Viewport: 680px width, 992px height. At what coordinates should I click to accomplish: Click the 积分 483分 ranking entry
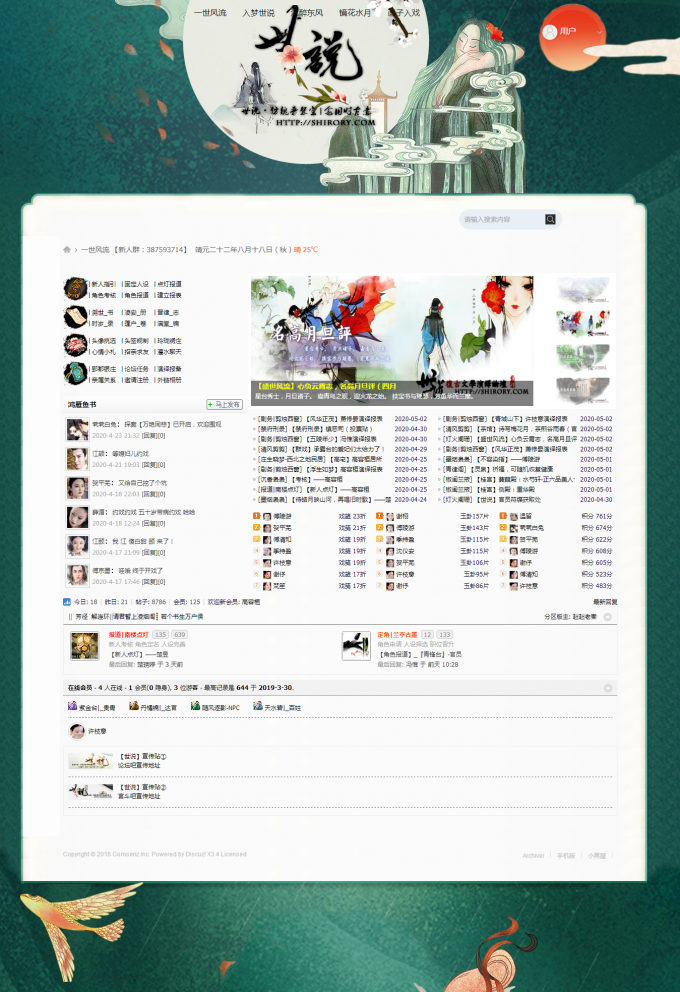(557, 586)
